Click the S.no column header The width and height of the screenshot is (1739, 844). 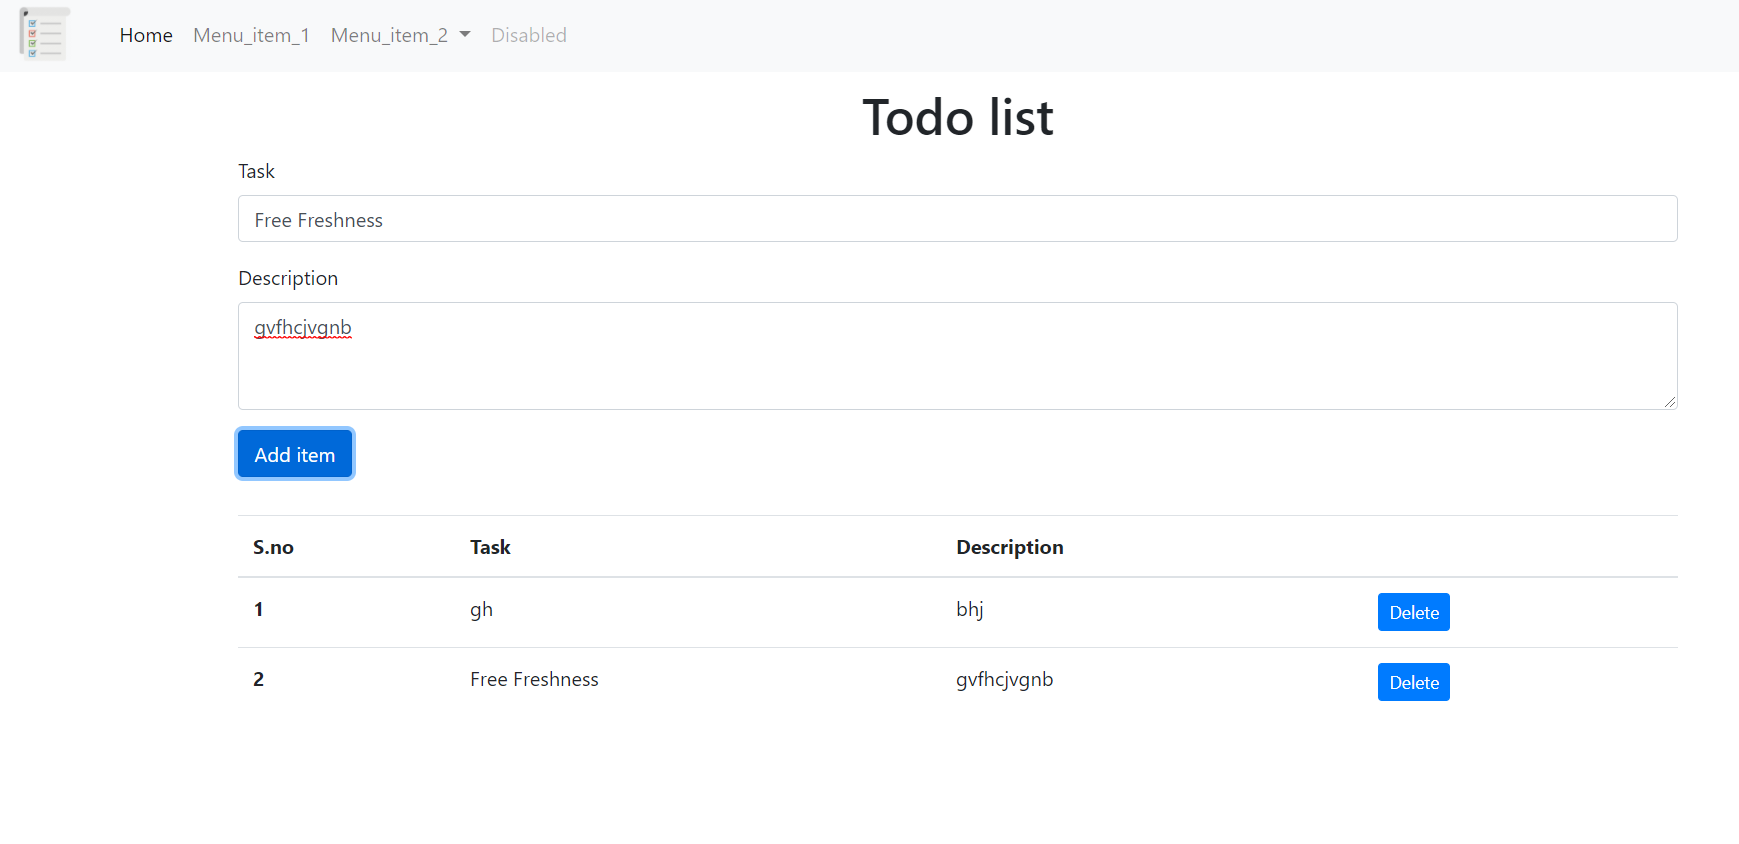273,547
